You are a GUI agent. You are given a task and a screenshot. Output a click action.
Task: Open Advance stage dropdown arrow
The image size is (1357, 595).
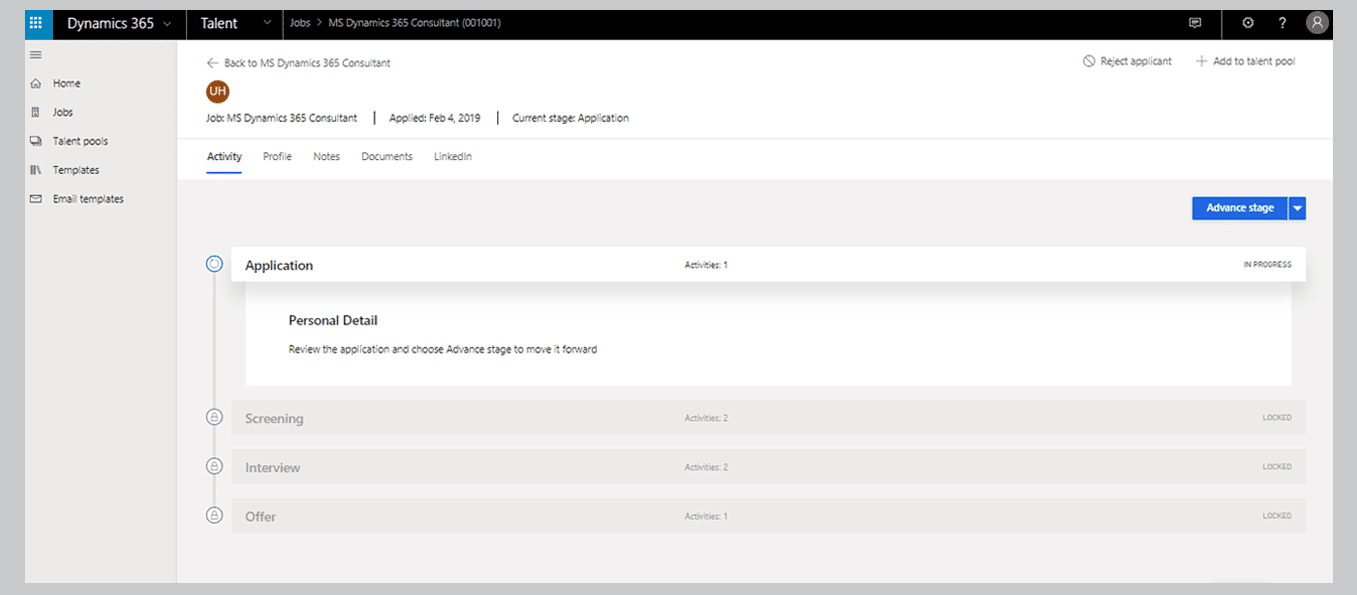pyautogui.click(x=1297, y=208)
